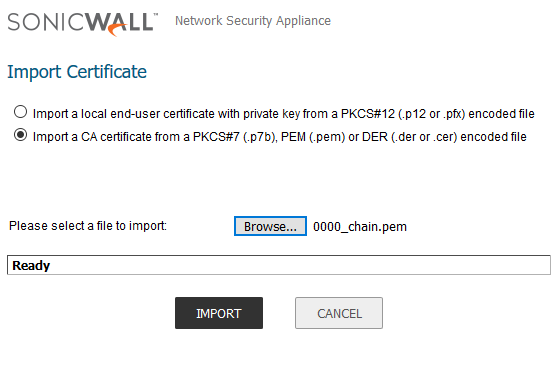Click the 'Import a local end-user certificate' option label
558x368 pixels.
click(x=284, y=114)
